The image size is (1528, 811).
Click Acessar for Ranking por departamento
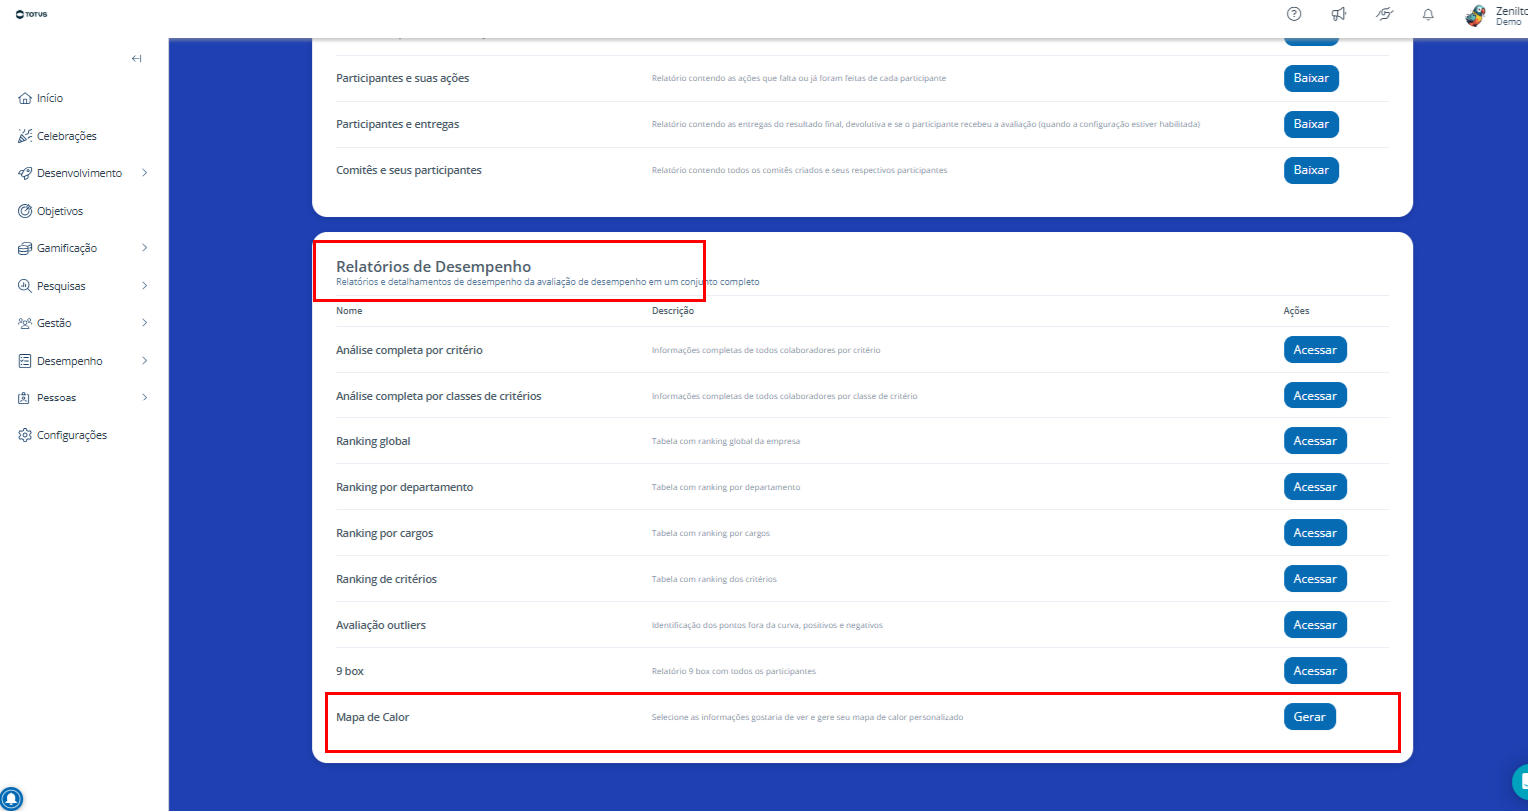[1315, 487]
